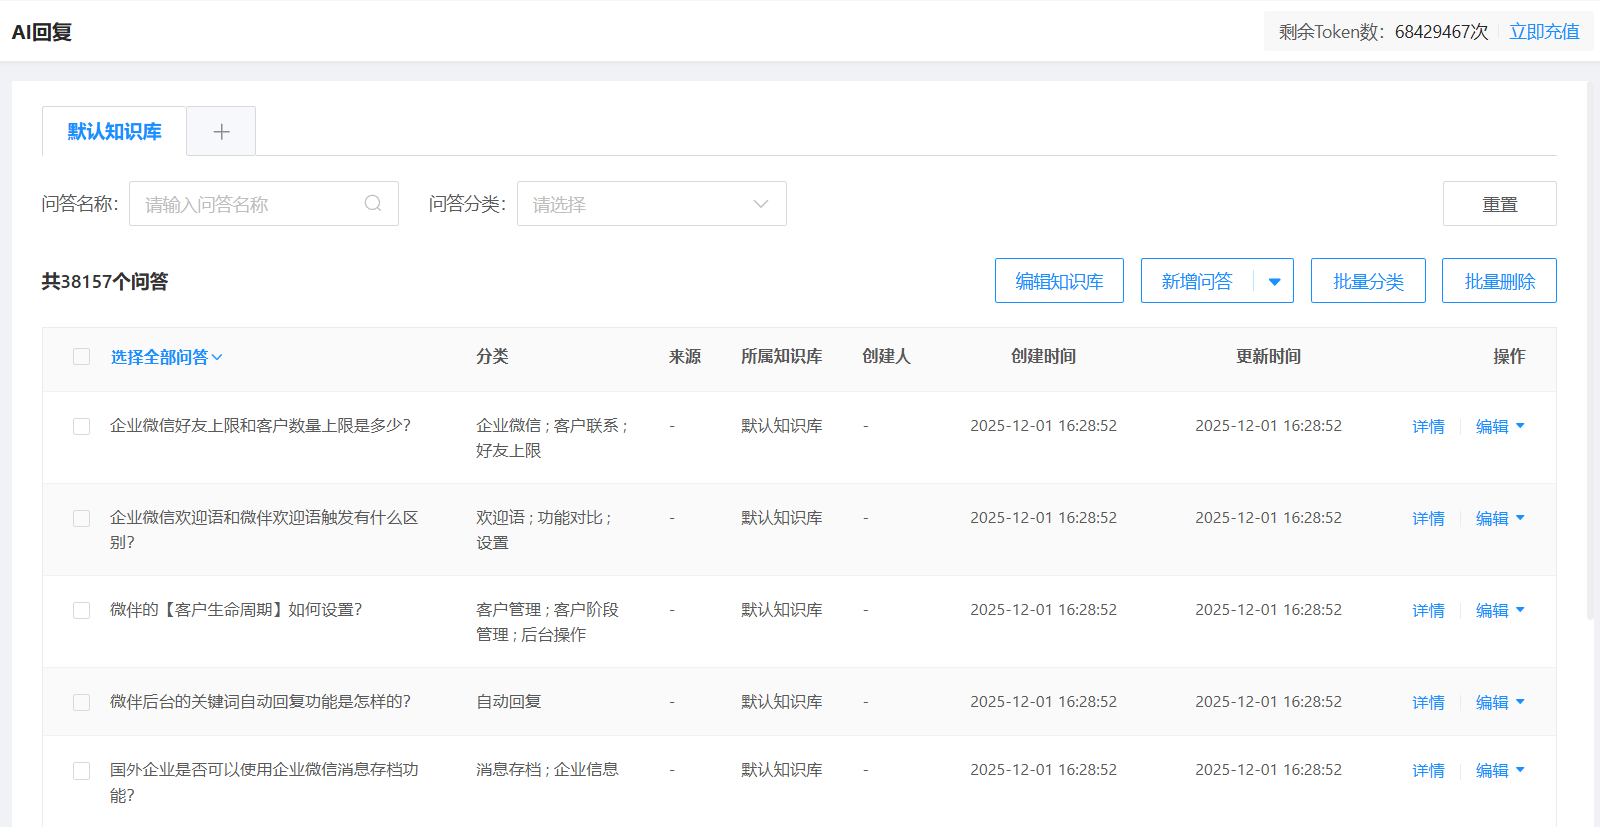1600x827 pixels.
Task: Click the 立即充值 recharge link
Action: point(1544,32)
